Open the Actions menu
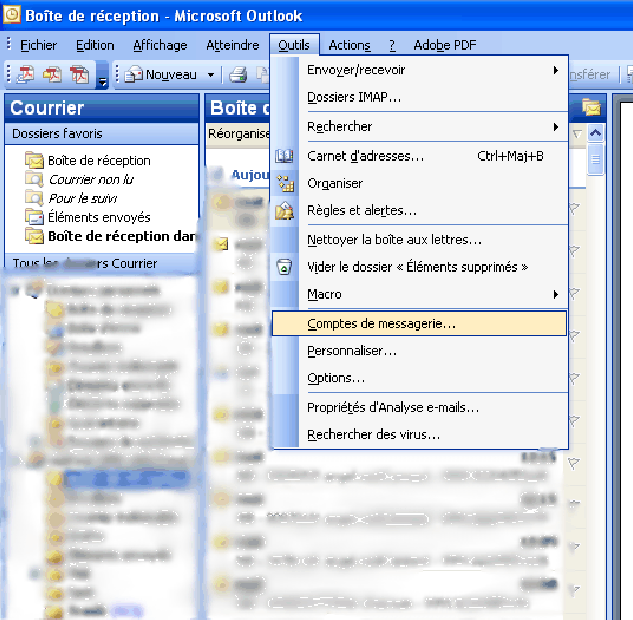 pyautogui.click(x=350, y=45)
